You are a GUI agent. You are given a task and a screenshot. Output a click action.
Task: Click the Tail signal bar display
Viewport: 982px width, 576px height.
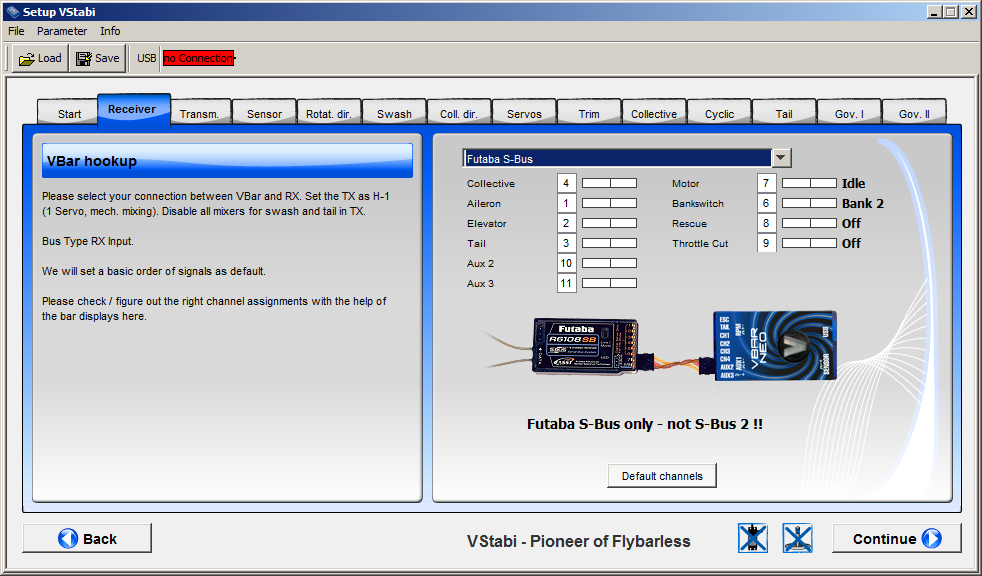pyautogui.click(x=609, y=244)
